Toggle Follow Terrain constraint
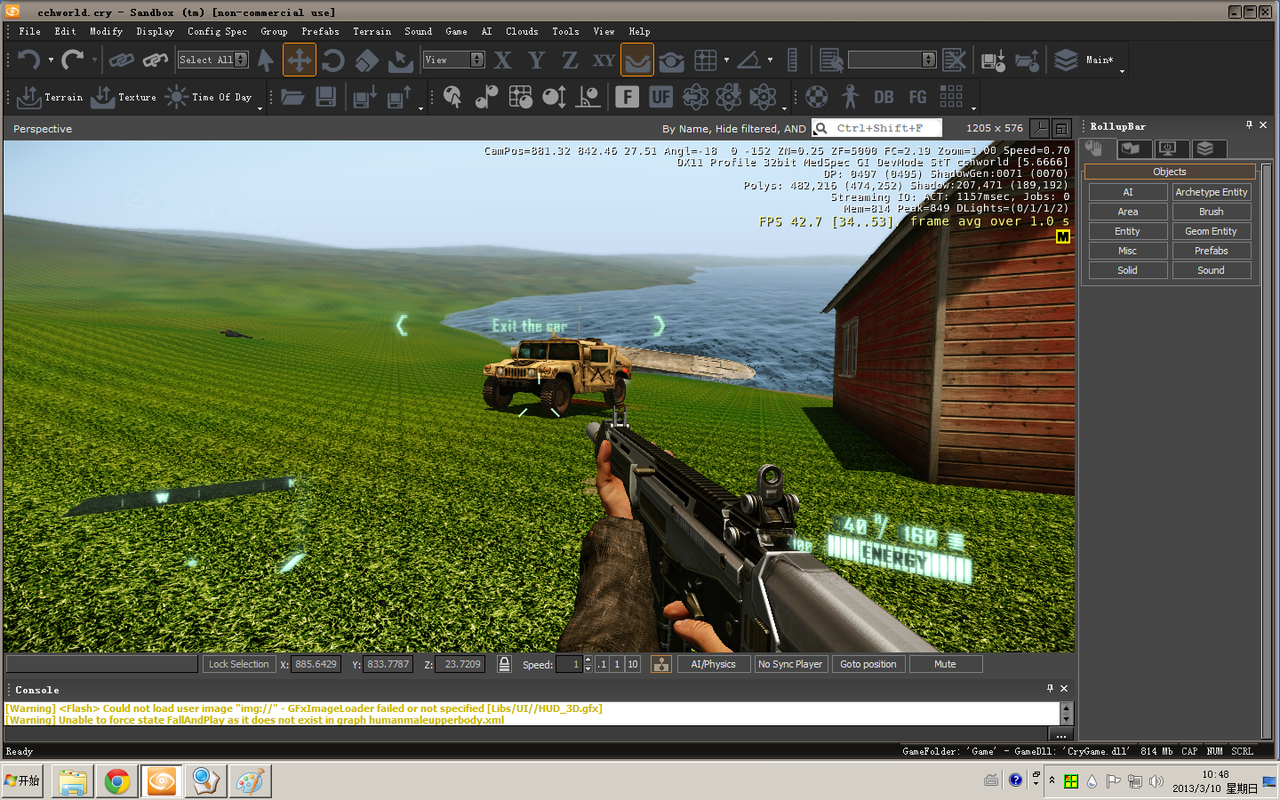Screen dimensions: 1280x800 (x=637, y=60)
